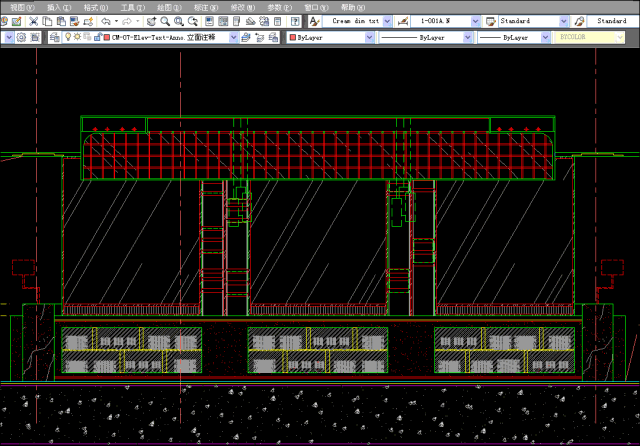Open the 格式(O) menu
The height and width of the screenshot is (446, 640).
click(x=96, y=7)
